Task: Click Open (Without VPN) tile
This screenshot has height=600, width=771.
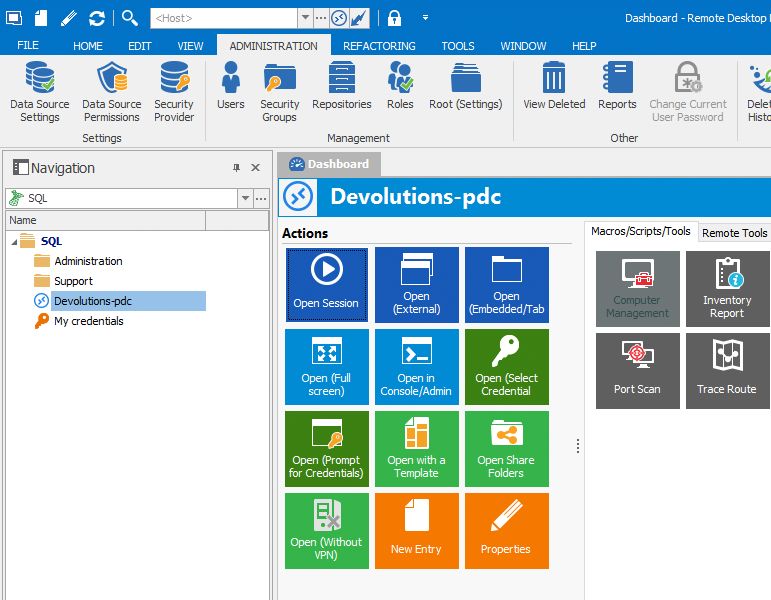Action: point(326,531)
